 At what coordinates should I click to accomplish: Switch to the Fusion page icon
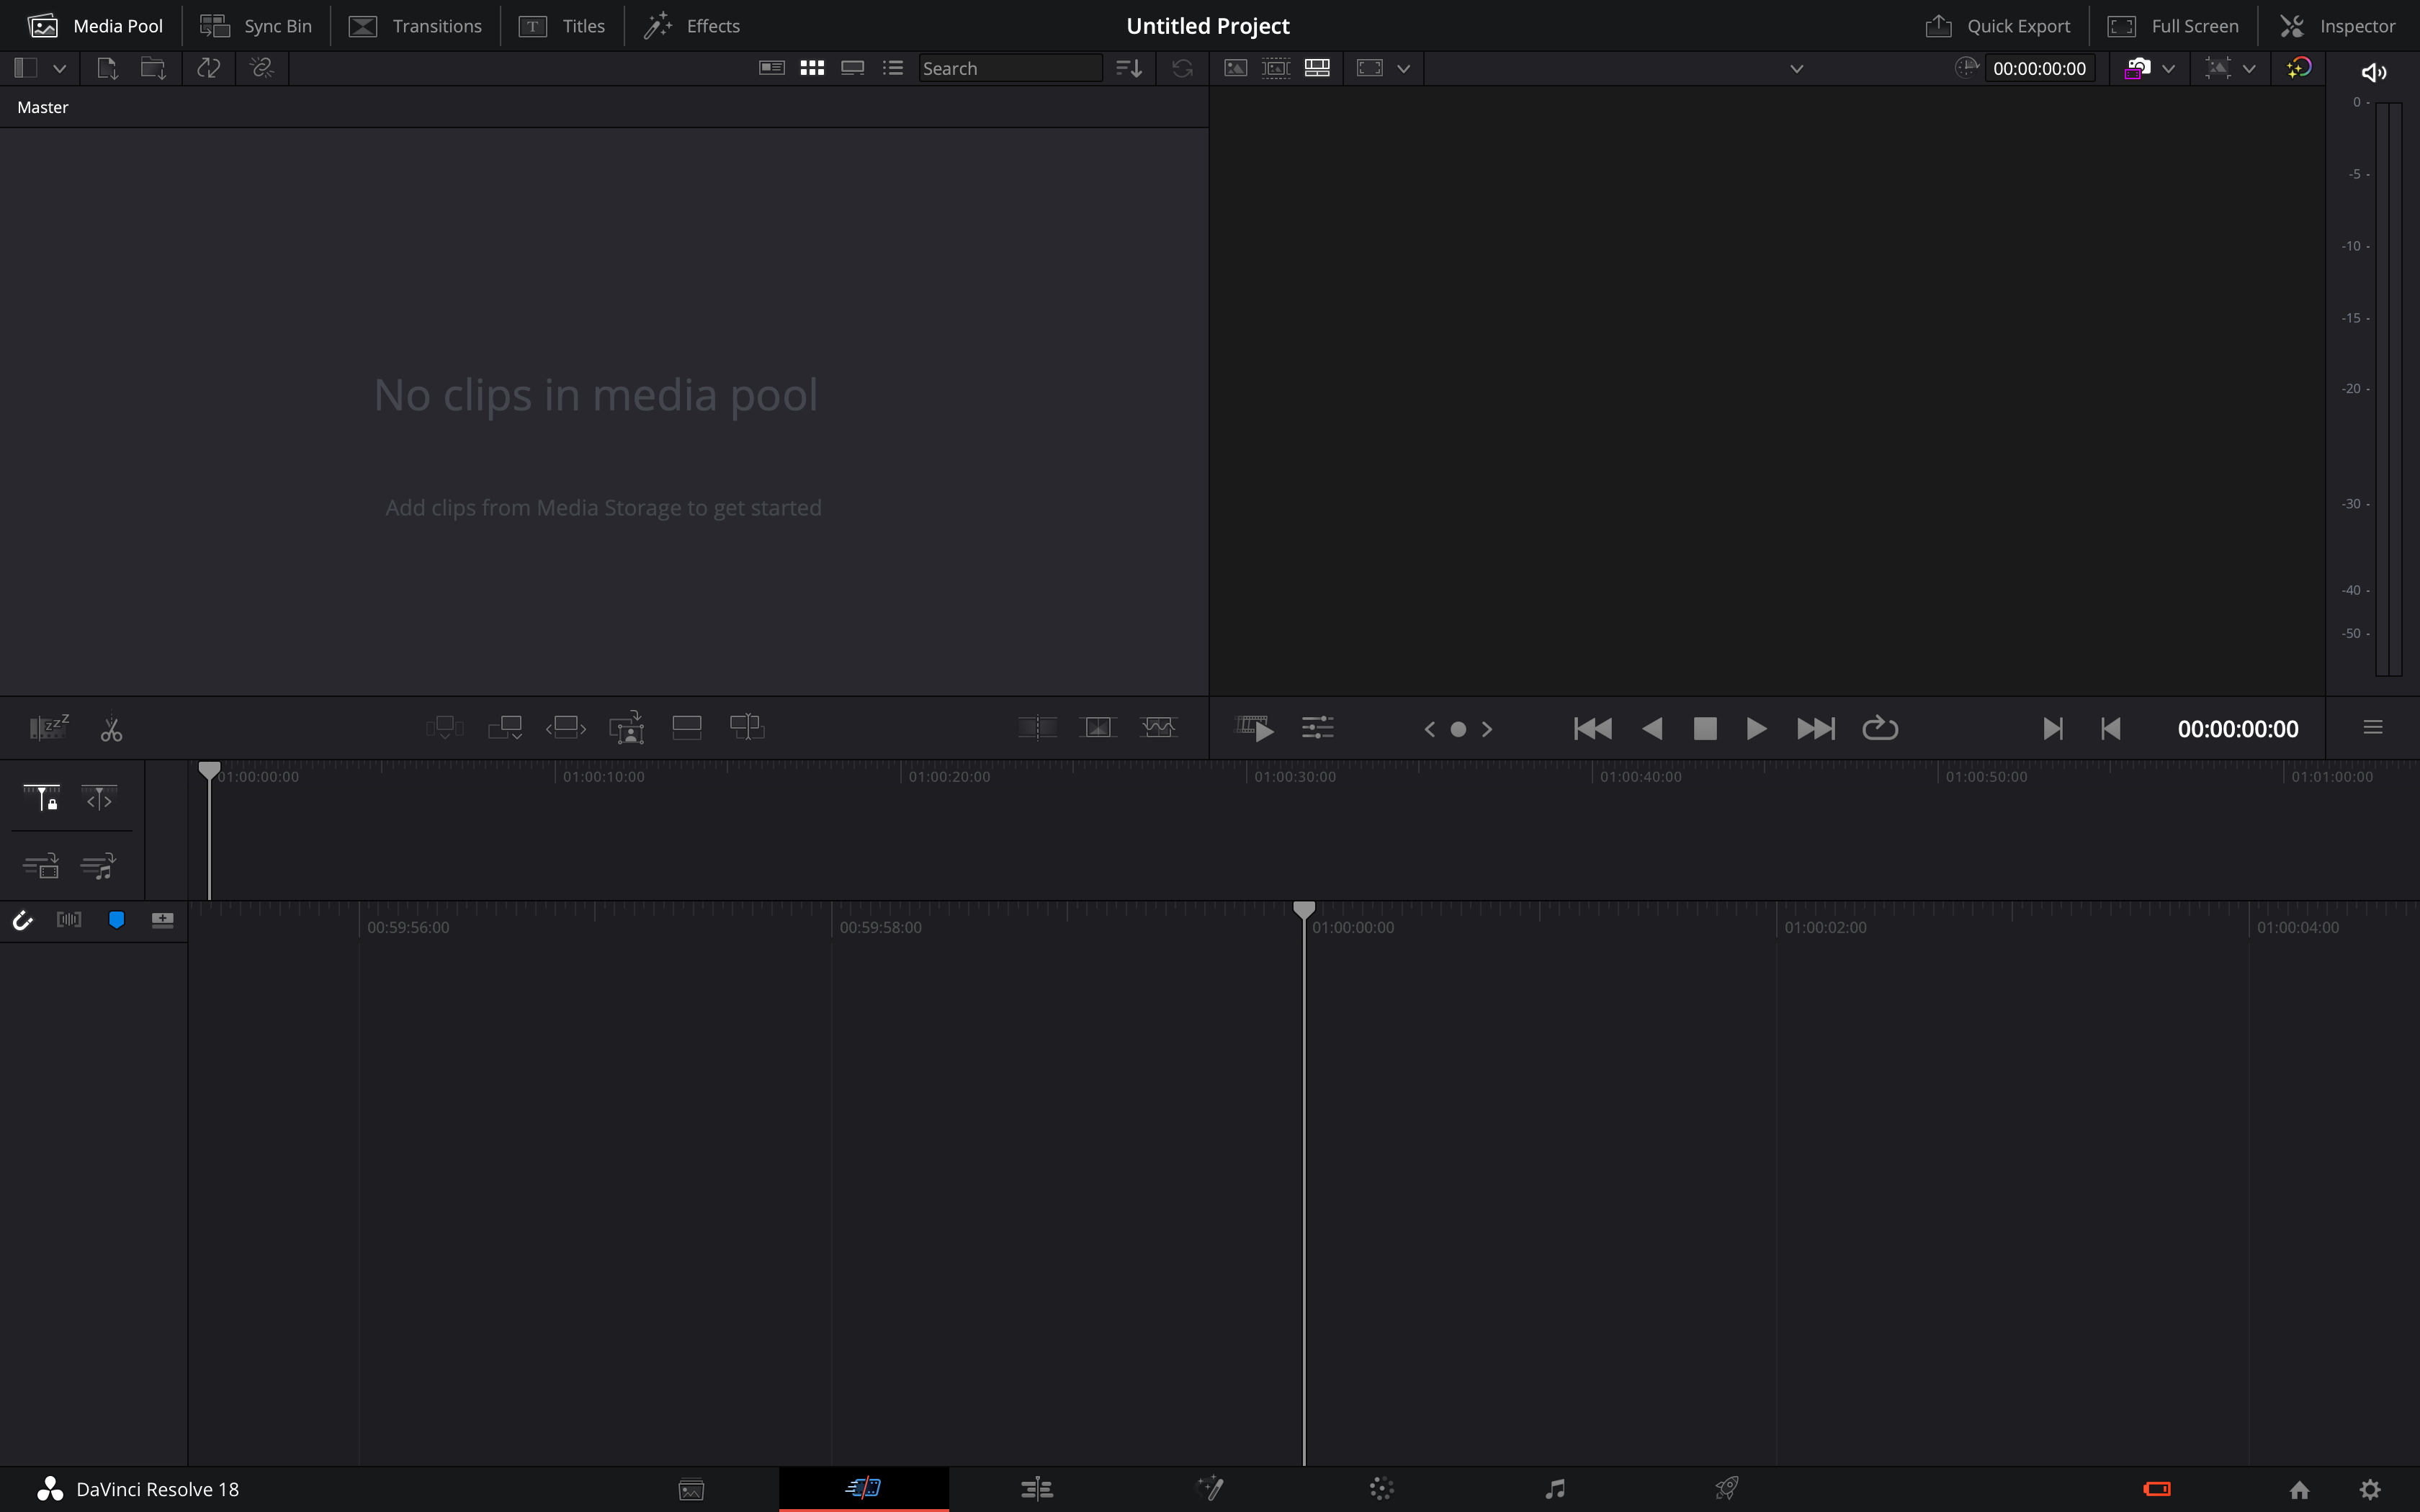pyautogui.click(x=1209, y=1488)
